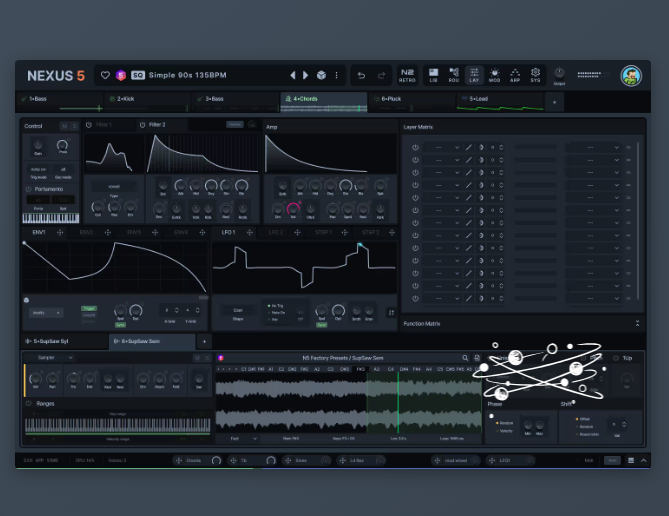The width and height of the screenshot is (669, 516).
Task: Click the Output volume knob
Action: [559, 73]
